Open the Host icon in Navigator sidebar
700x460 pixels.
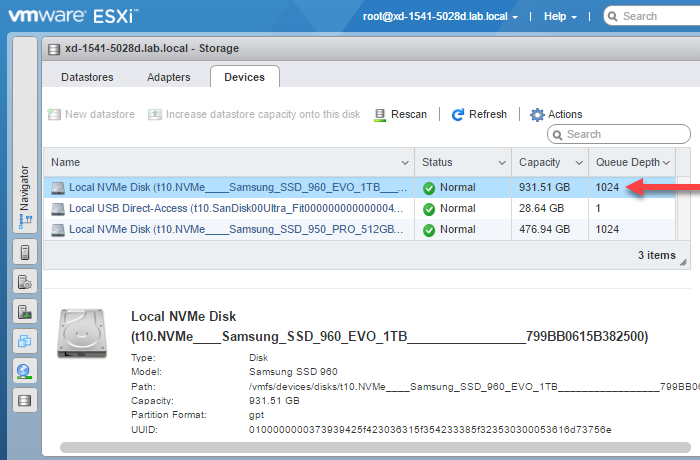[25, 252]
